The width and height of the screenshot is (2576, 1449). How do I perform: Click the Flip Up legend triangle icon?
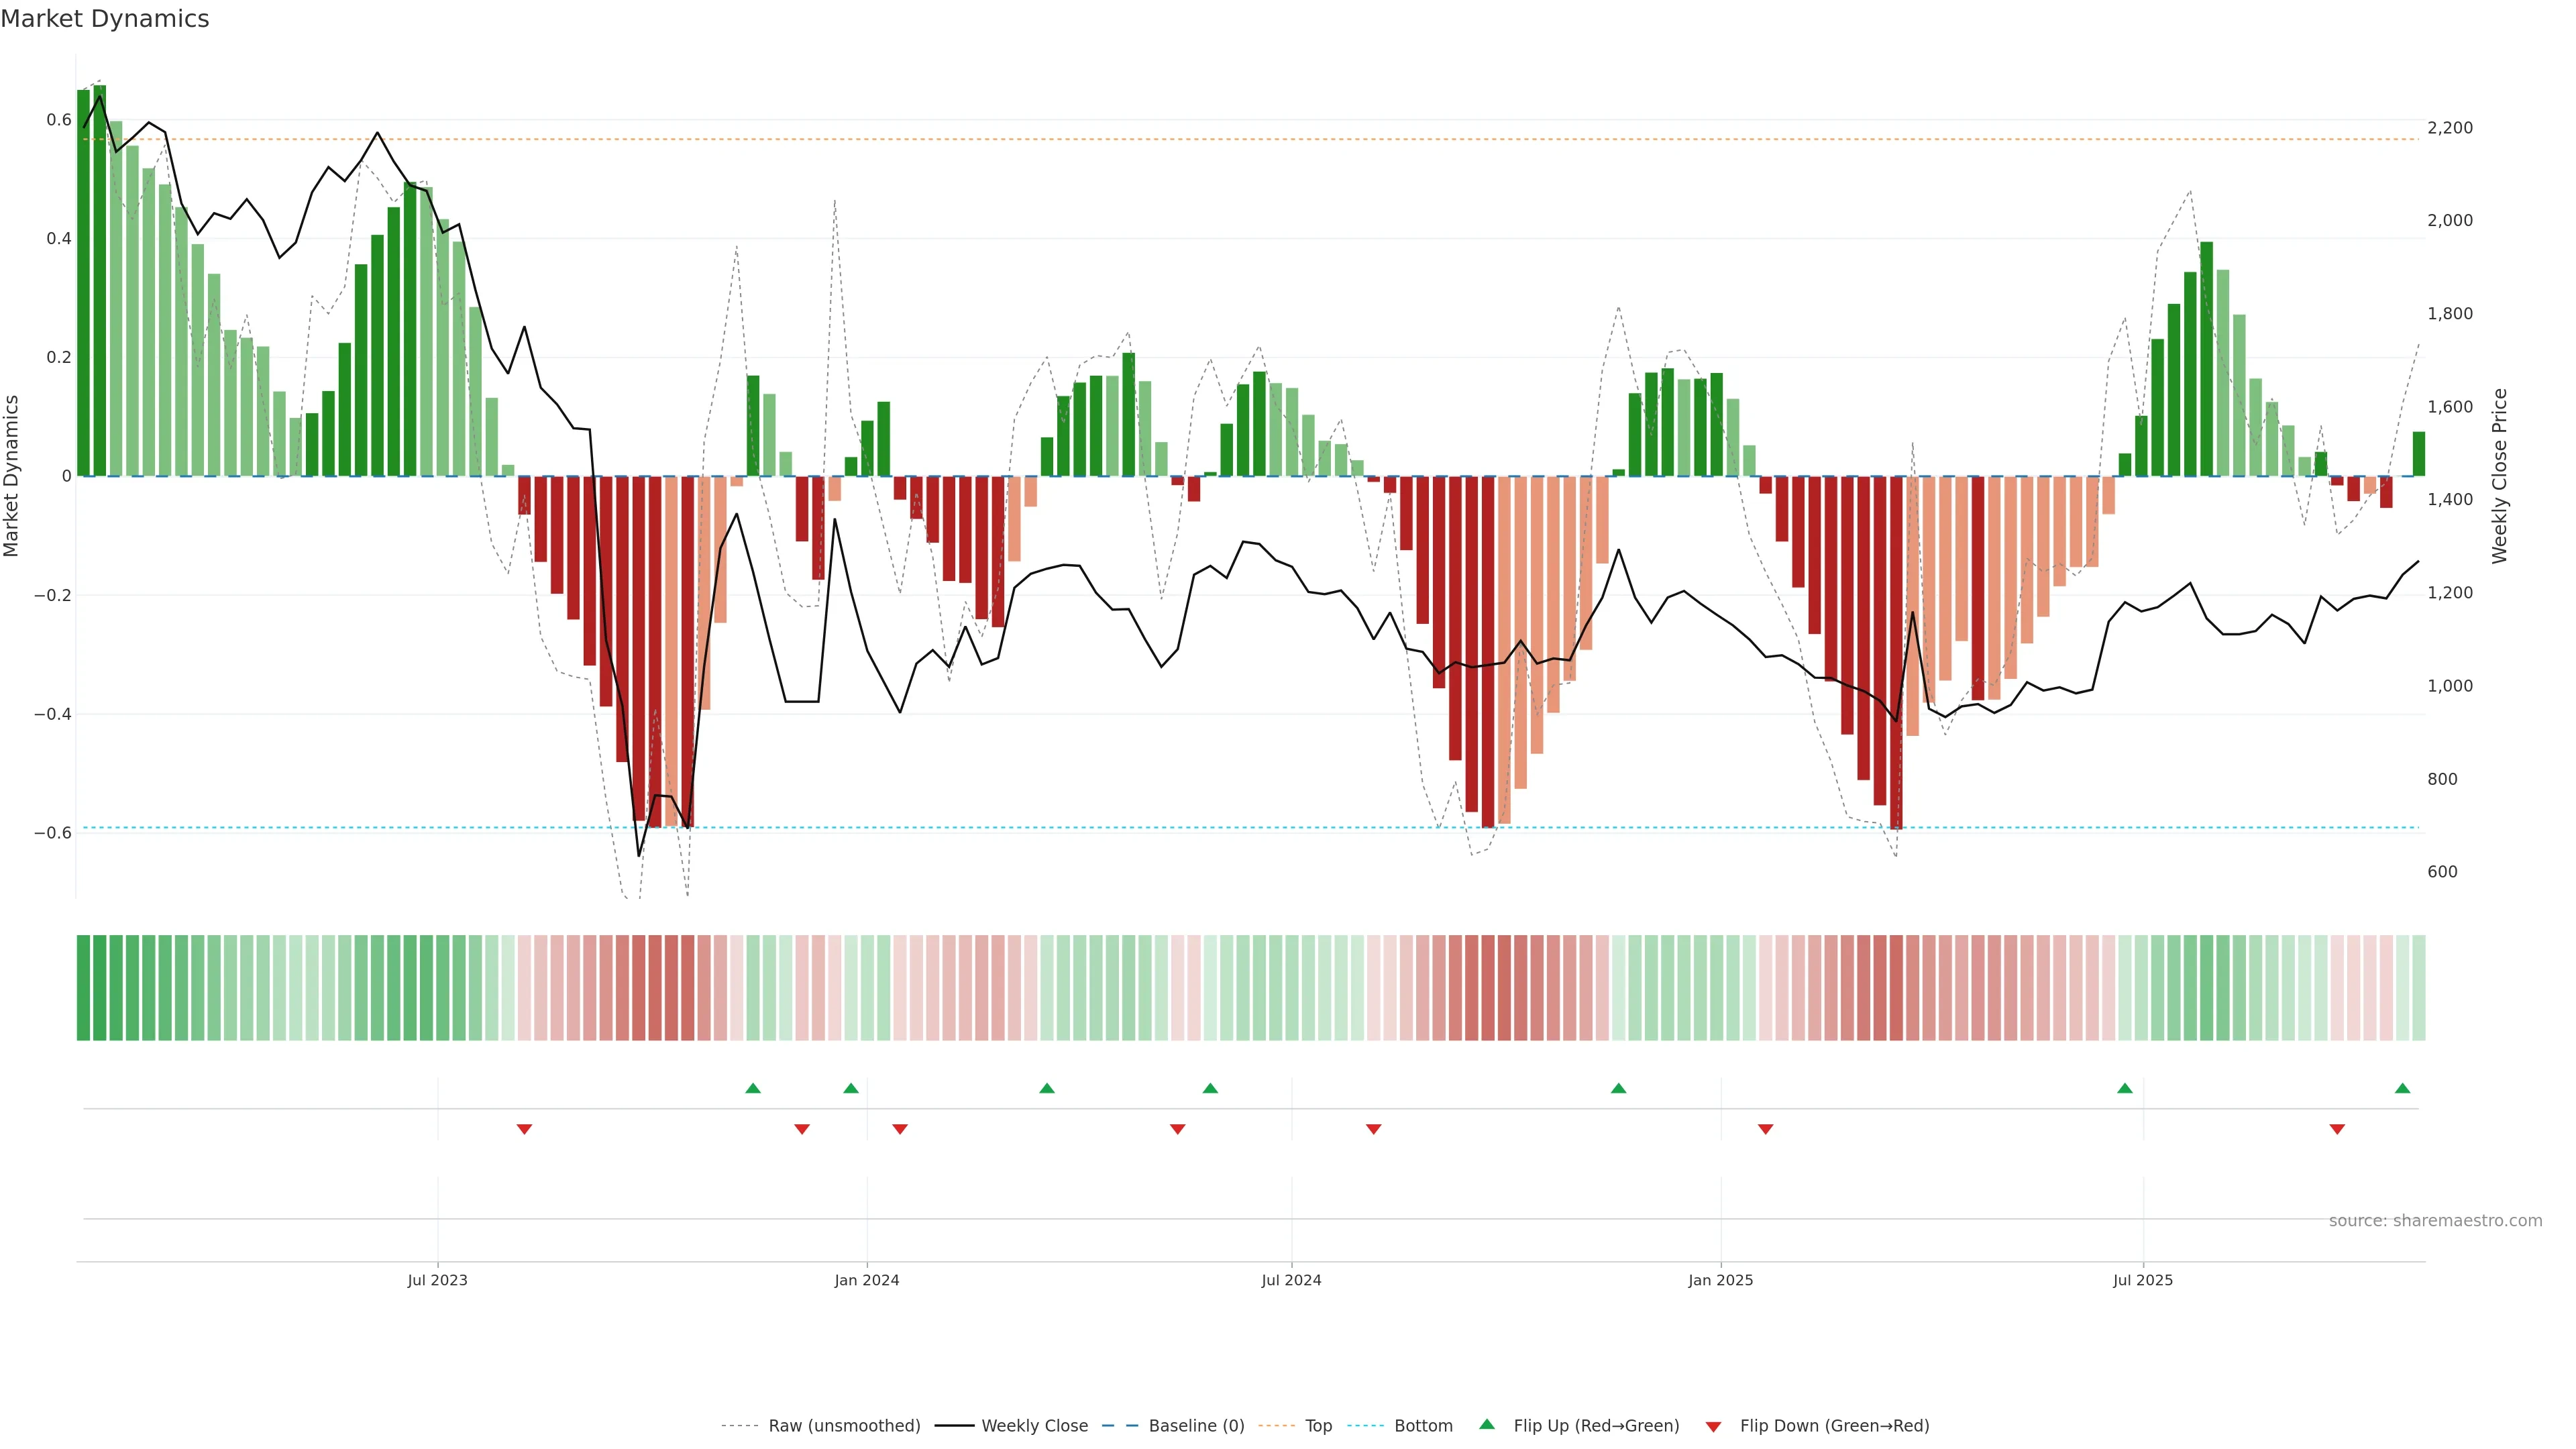(x=1487, y=1424)
